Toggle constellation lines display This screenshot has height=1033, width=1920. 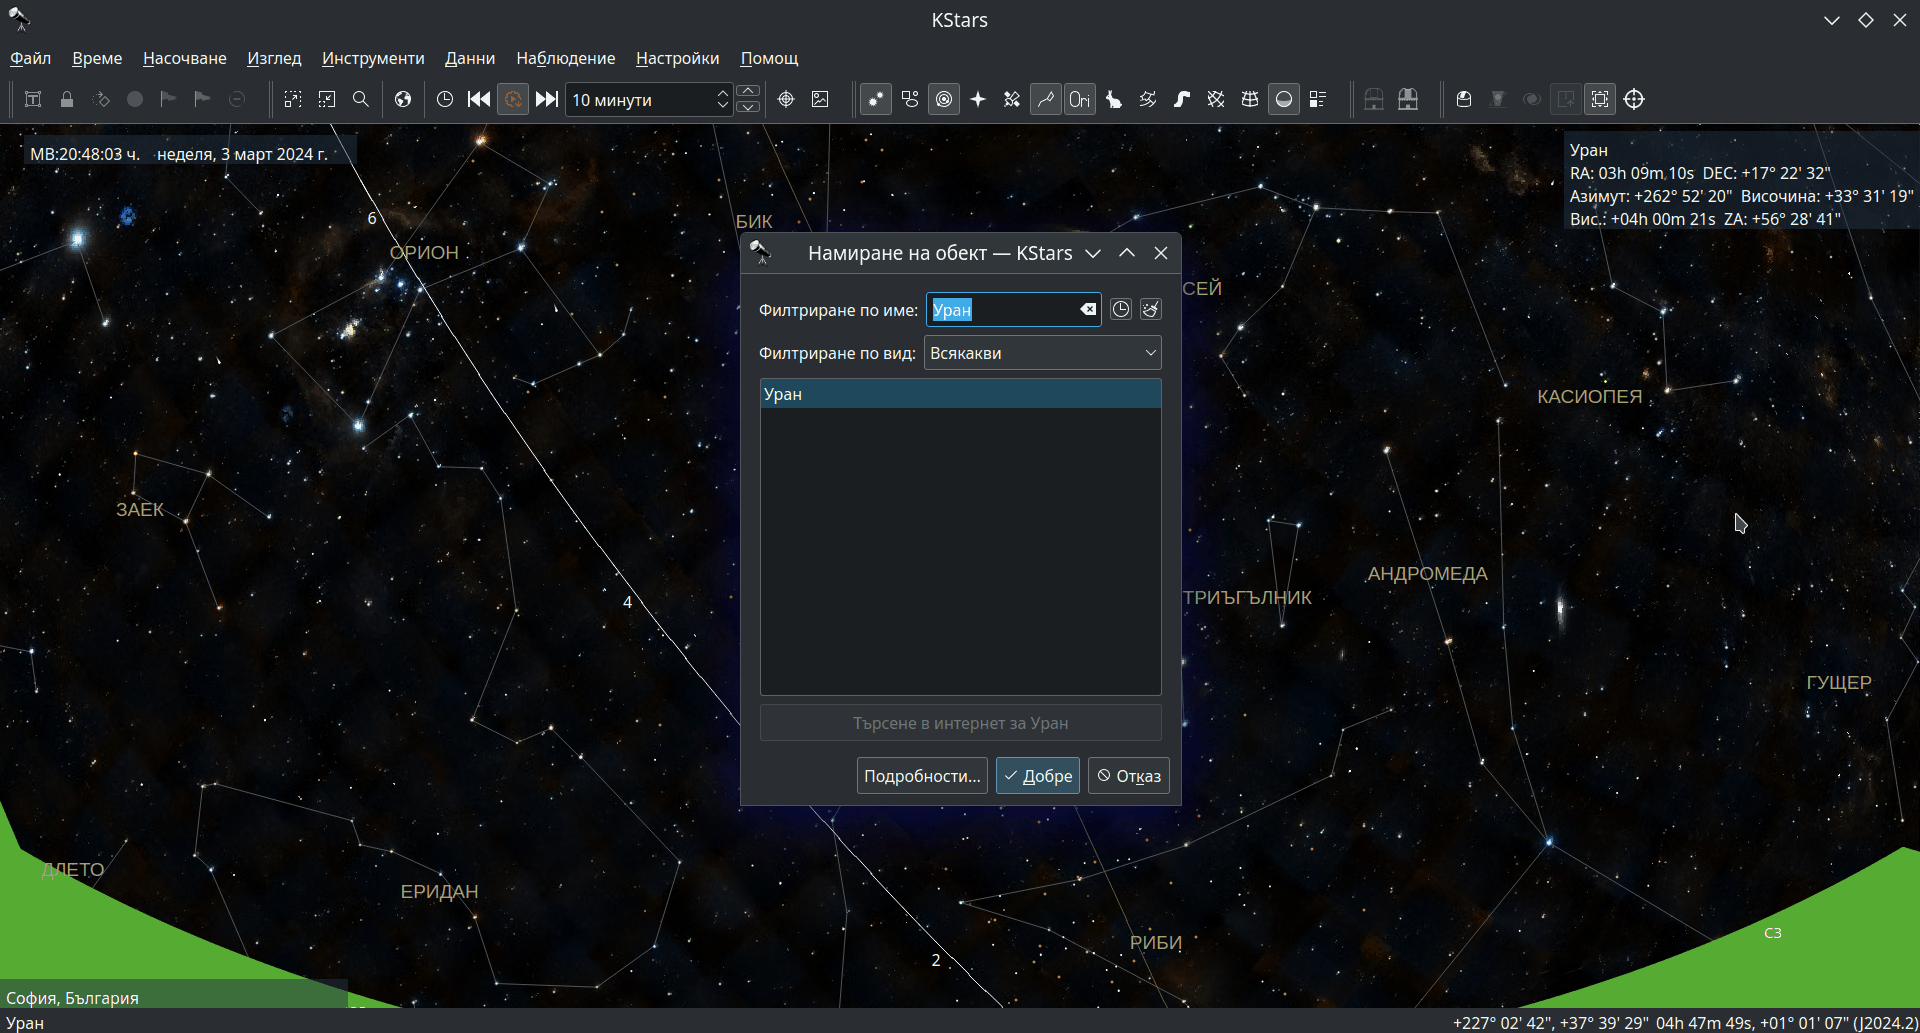pyautogui.click(x=1046, y=99)
